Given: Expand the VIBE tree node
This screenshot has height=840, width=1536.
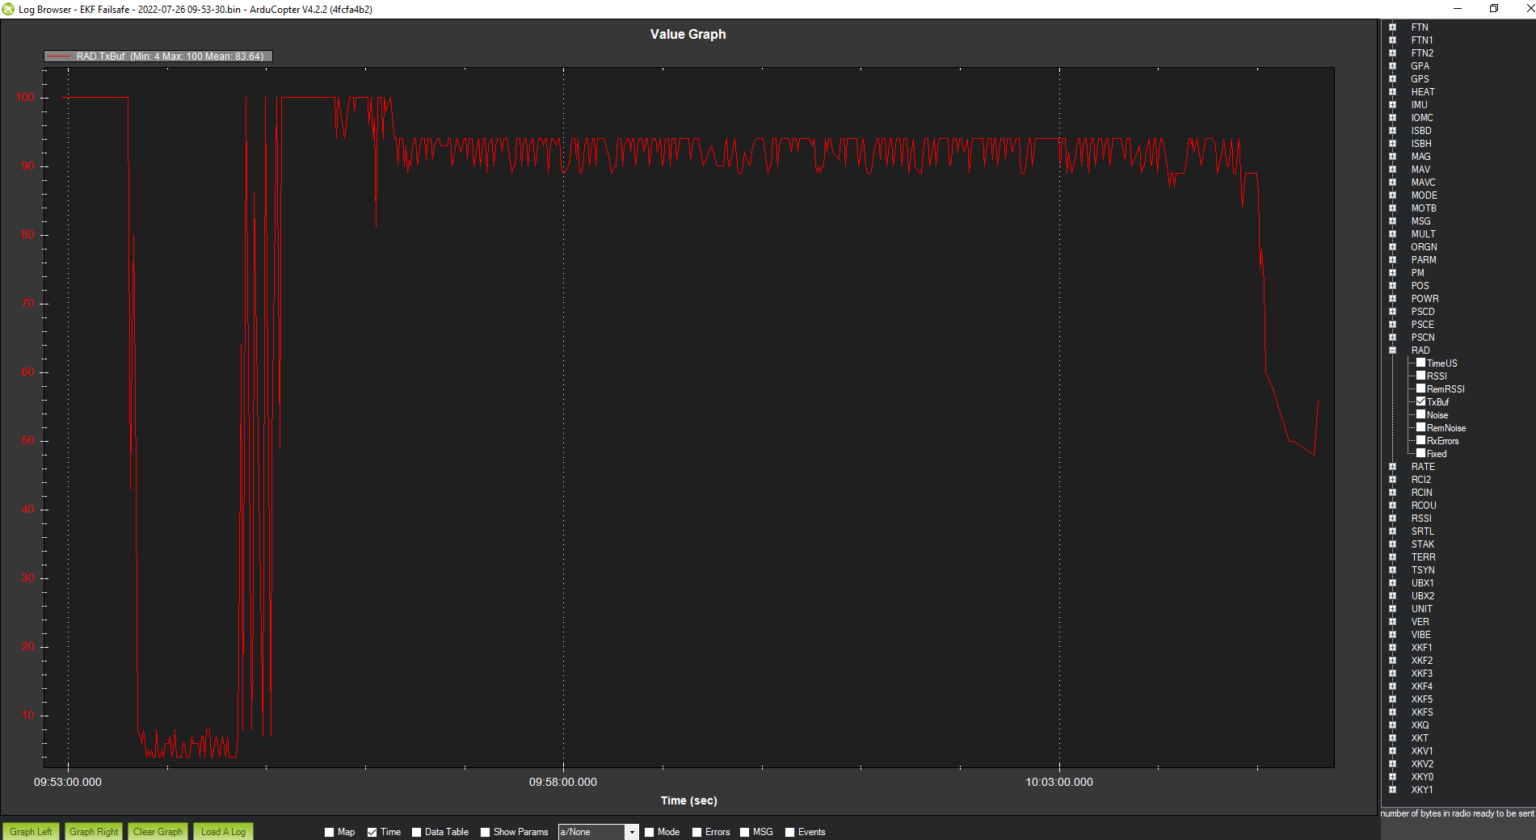Looking at the screenshot, I should (x=1392, y=635).
